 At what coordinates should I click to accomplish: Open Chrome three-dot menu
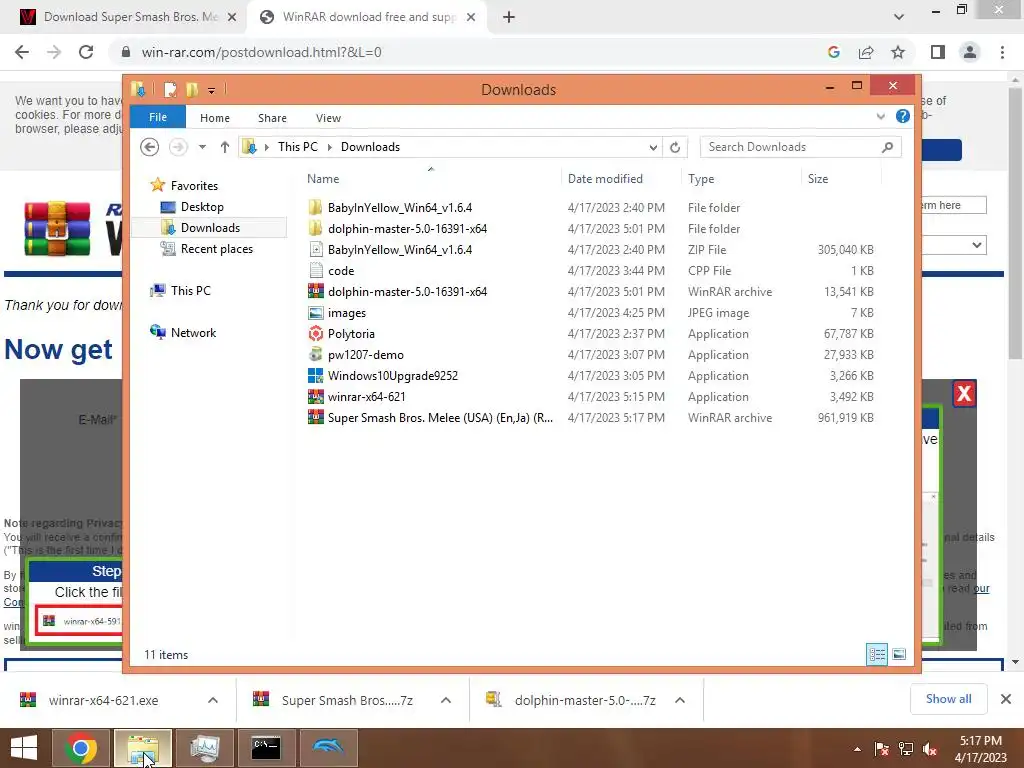[x=1002, y=52]
